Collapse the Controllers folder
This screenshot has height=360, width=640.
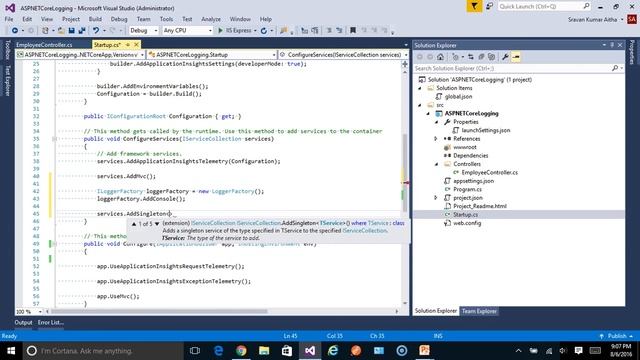[x=436, y=164]
